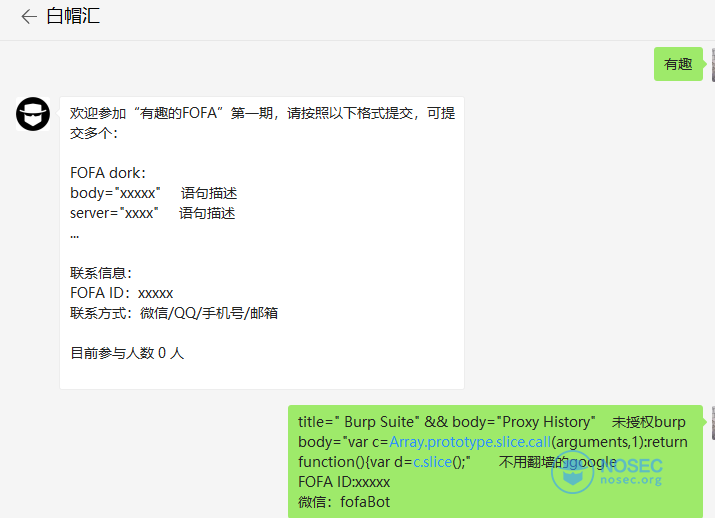Click the line FOFA ID:xxxxx in green bubble
715x518 pixels.
[x=344, y=482]
